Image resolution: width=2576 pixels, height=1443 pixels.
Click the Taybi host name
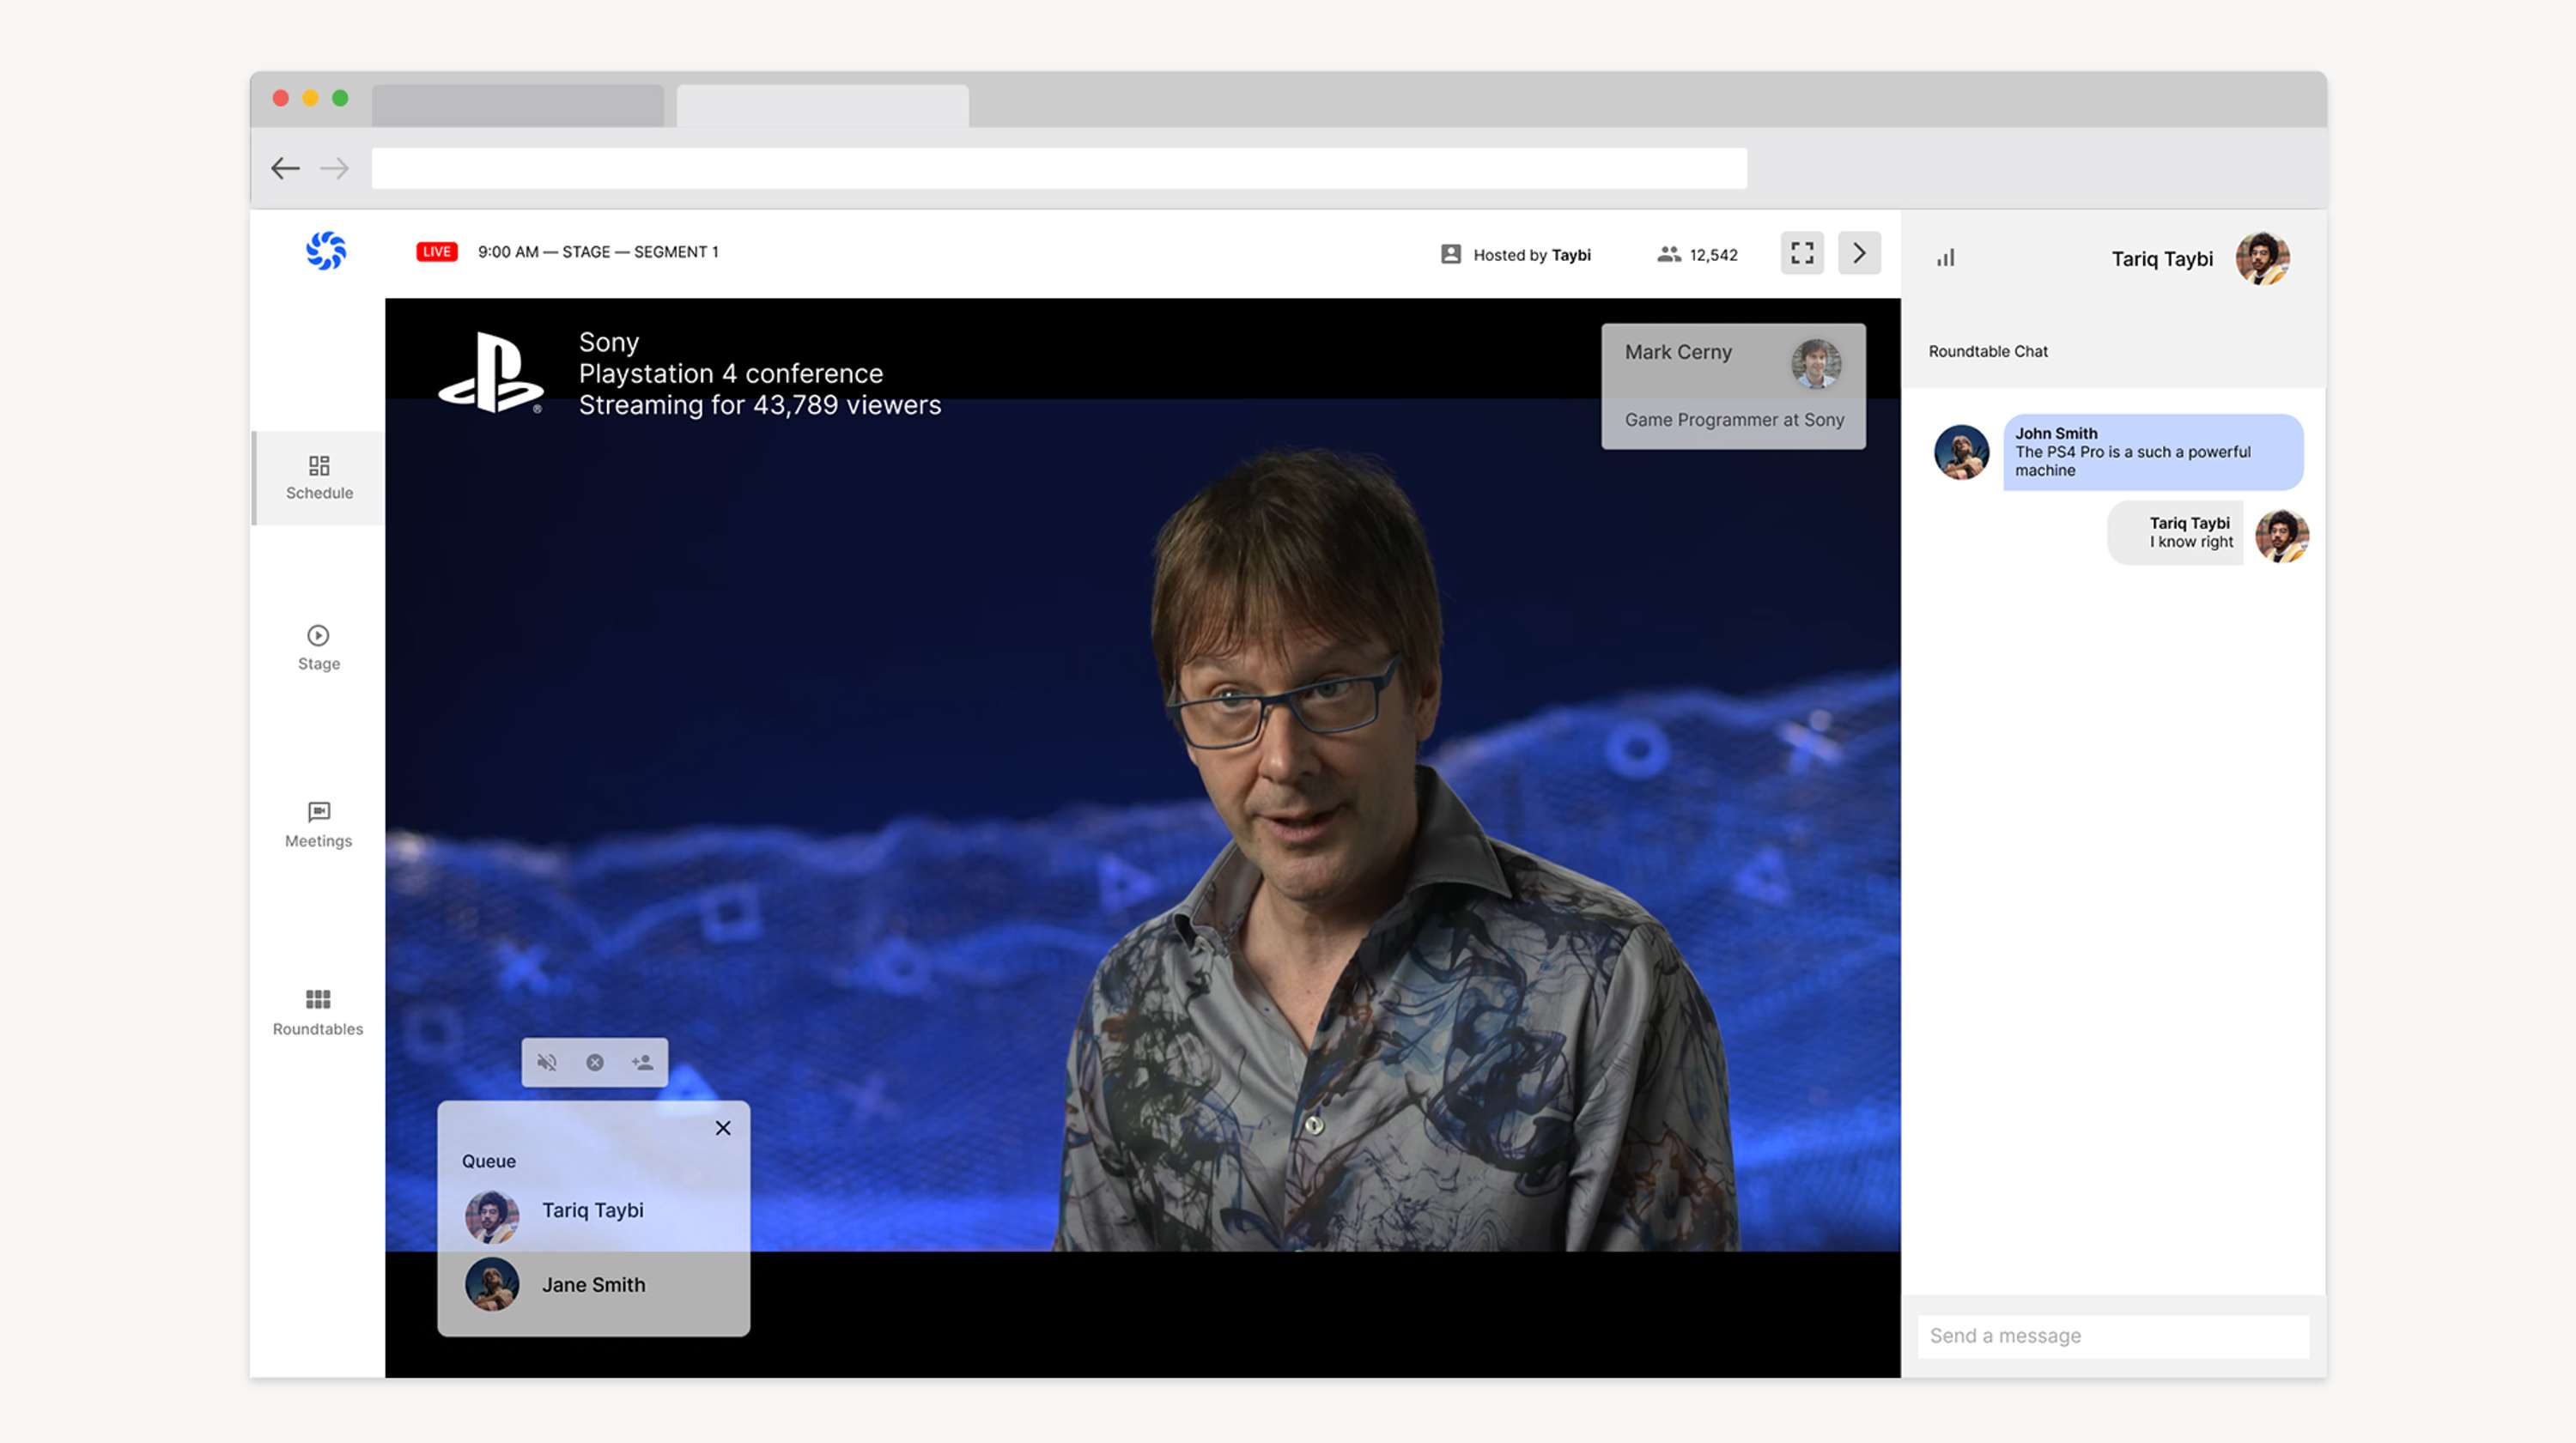pyautogui.click(x=1571, y=255)
